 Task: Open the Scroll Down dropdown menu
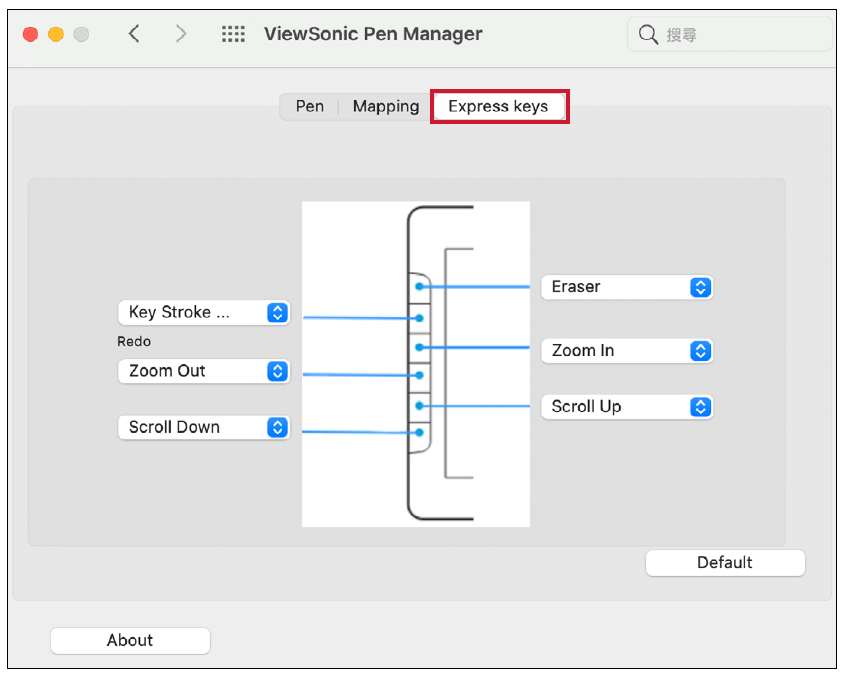tap(204, 427)
